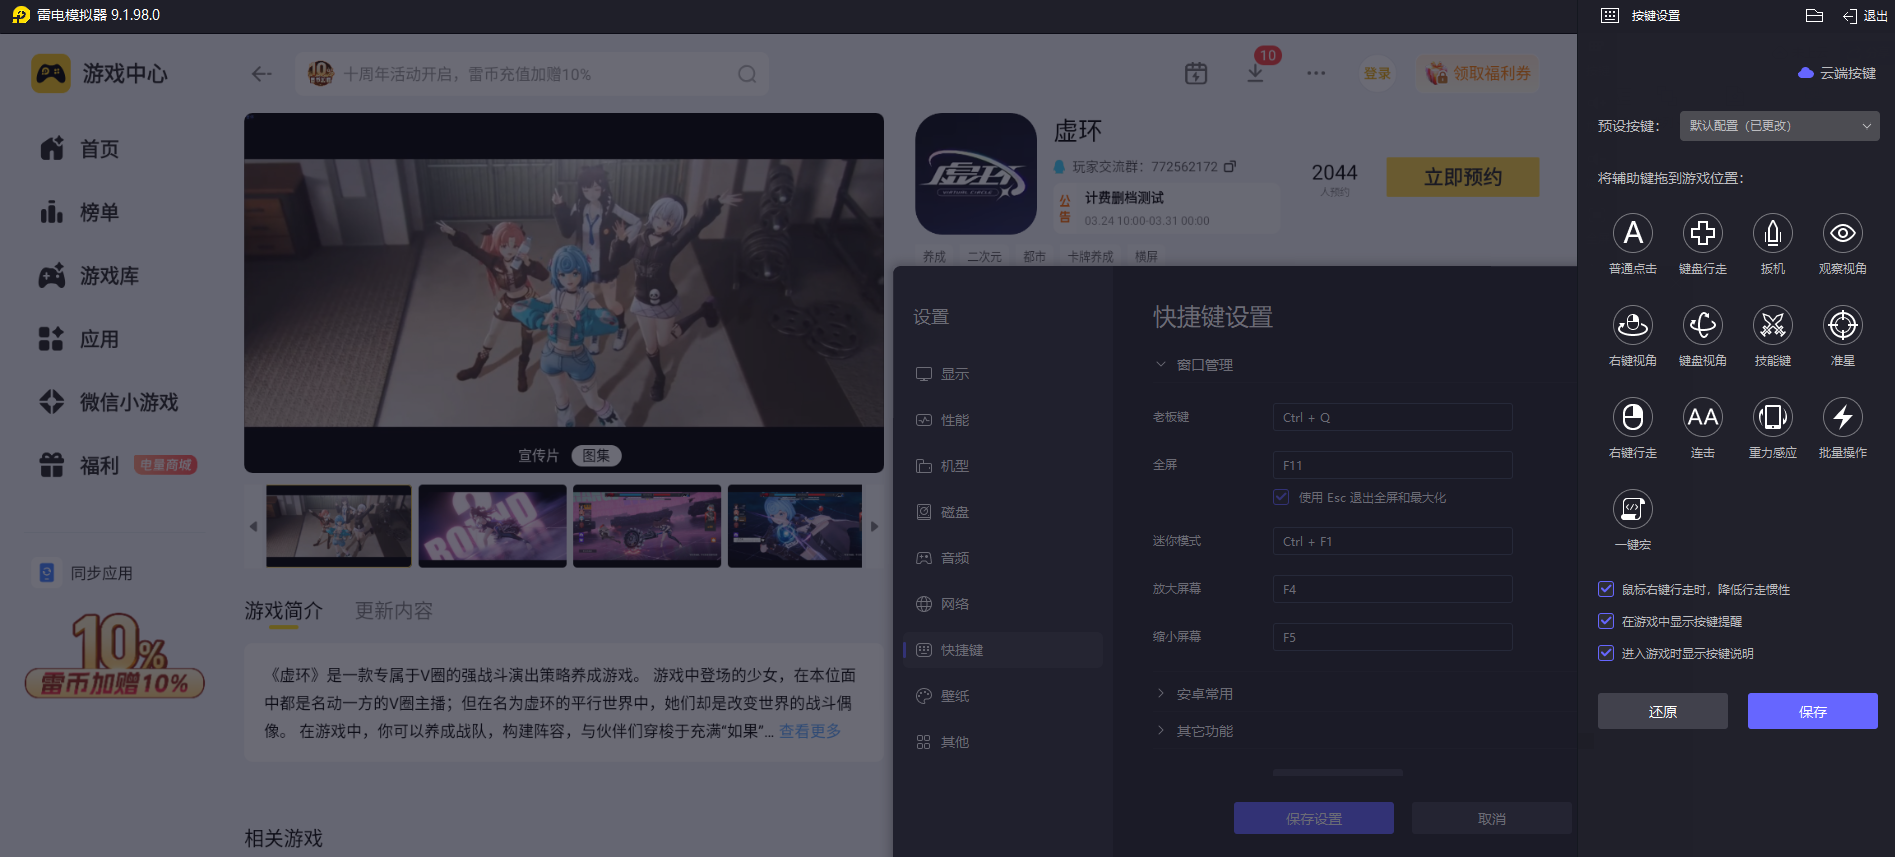Image resolution: width=1895 pixels, height=857 pixels.
Task: Select the 扳机 trigger icon
Action: point(1772,234)
